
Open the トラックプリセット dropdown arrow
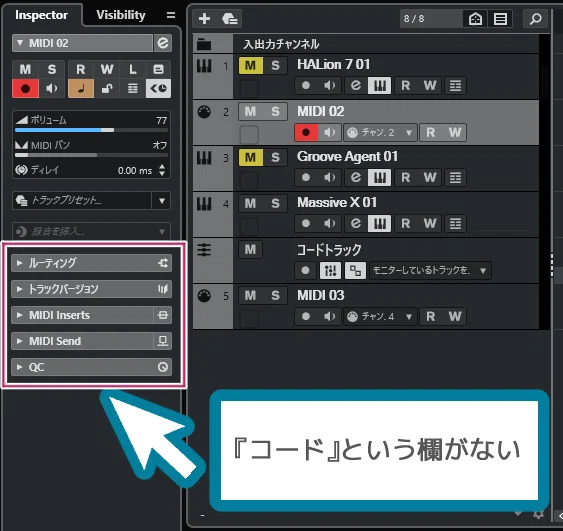(162, 200)
